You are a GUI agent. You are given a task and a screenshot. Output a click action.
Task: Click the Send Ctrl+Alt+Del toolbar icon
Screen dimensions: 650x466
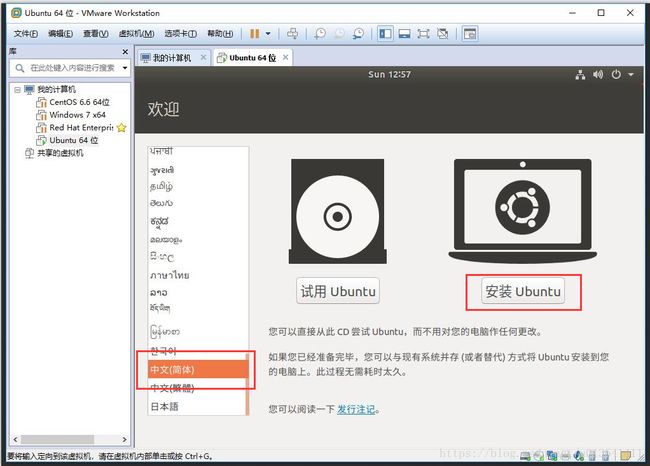coord(293,34)
